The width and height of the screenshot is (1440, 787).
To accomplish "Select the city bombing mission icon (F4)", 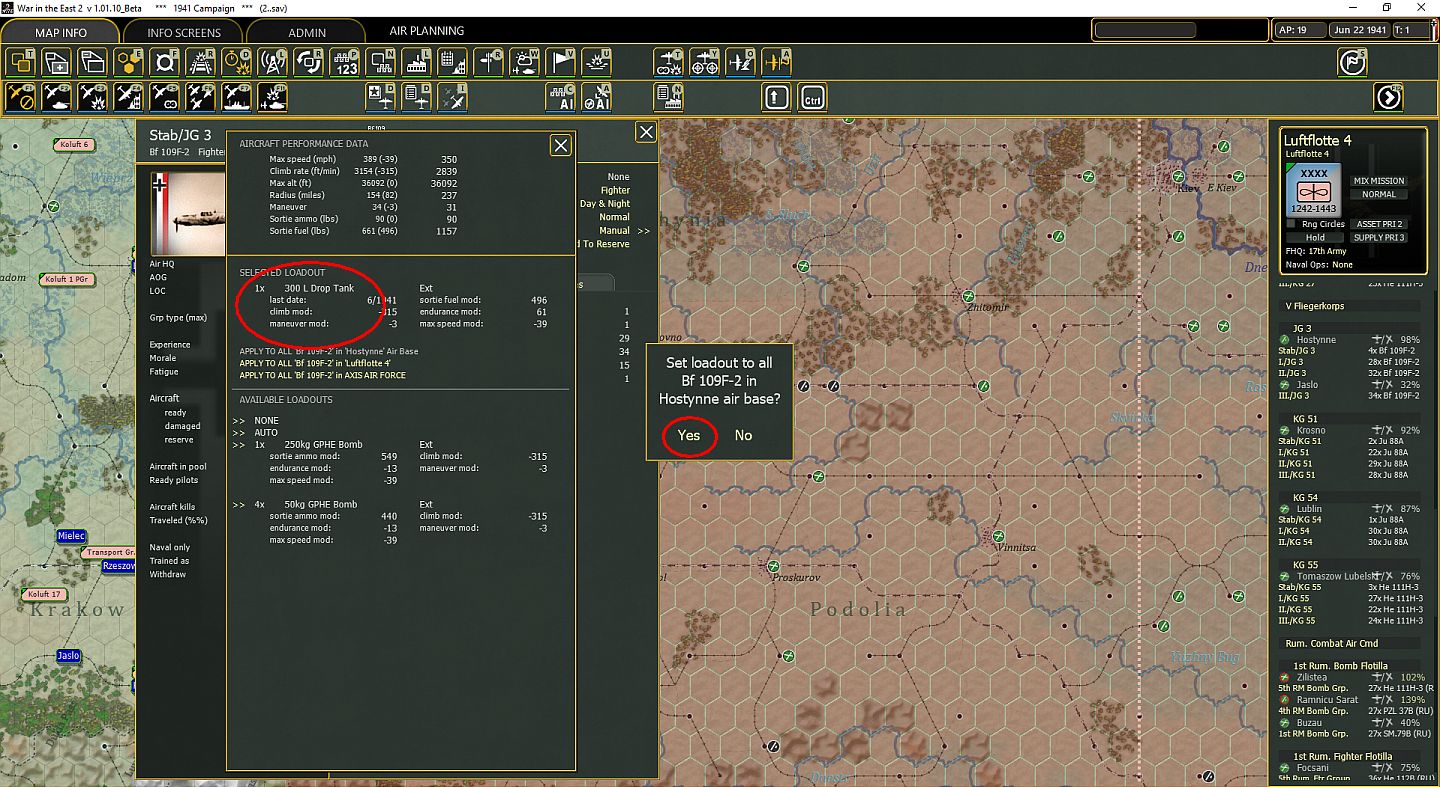I will (129, 97).
